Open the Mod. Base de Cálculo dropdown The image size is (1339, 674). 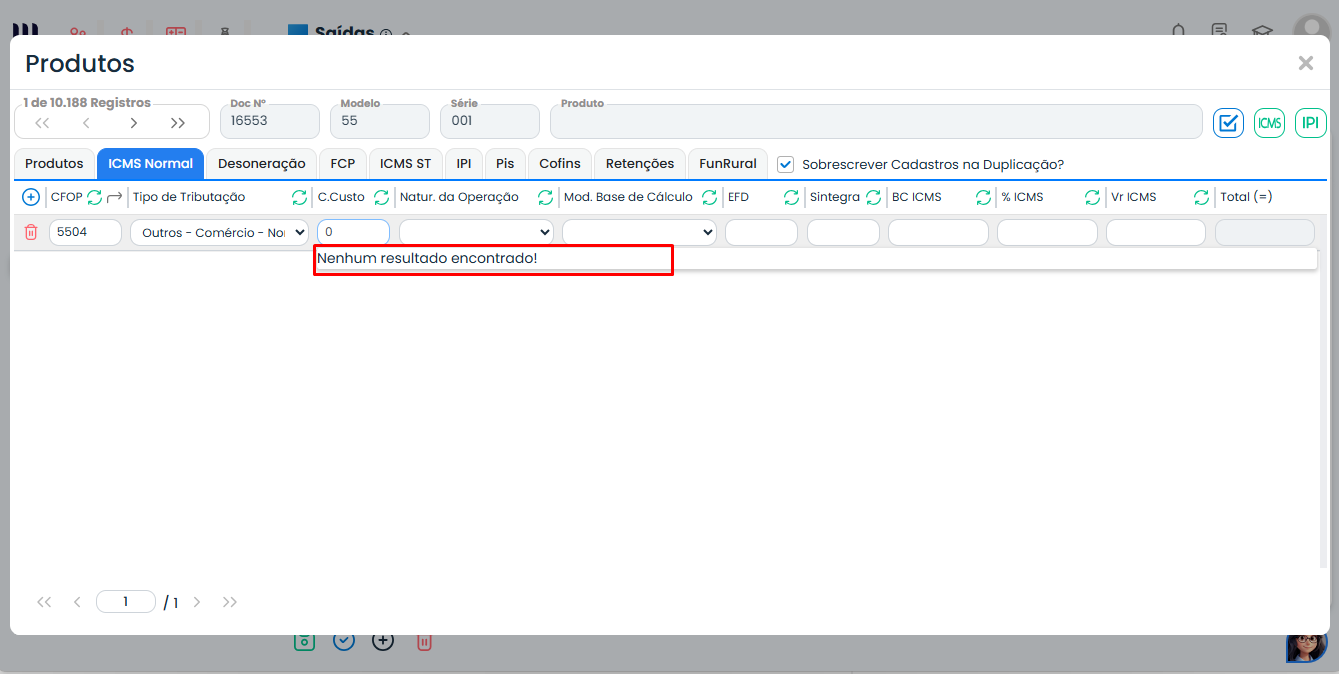click(x=639, y=233)
